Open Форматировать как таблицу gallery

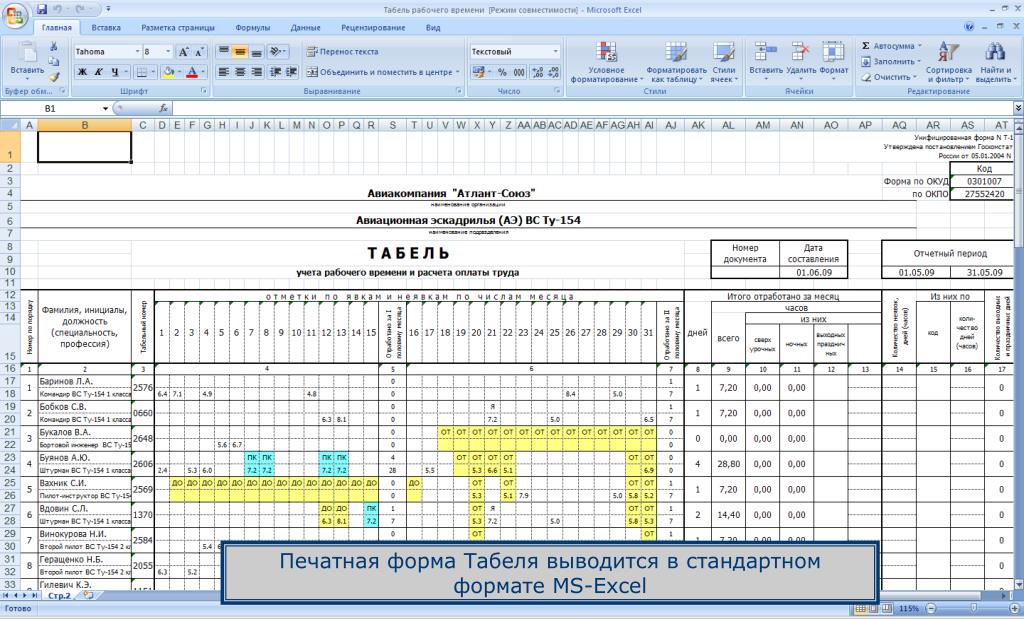[676, 62]
